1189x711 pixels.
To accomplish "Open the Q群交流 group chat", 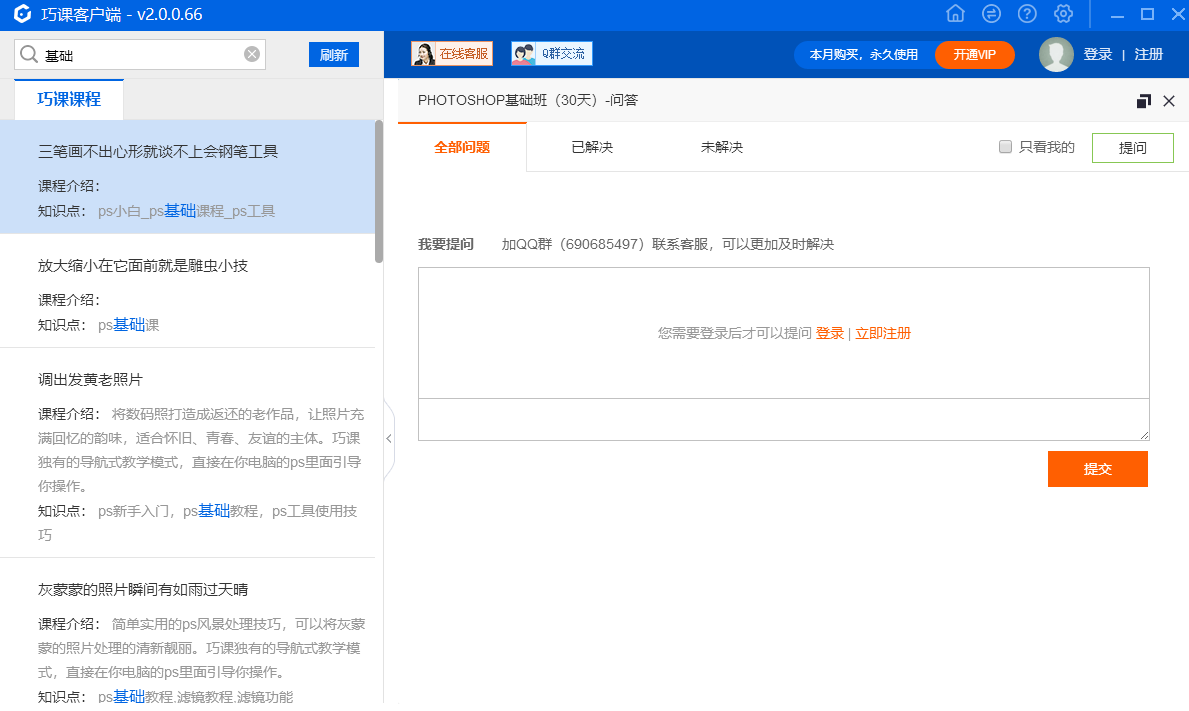I will click(x=551, y=53).
